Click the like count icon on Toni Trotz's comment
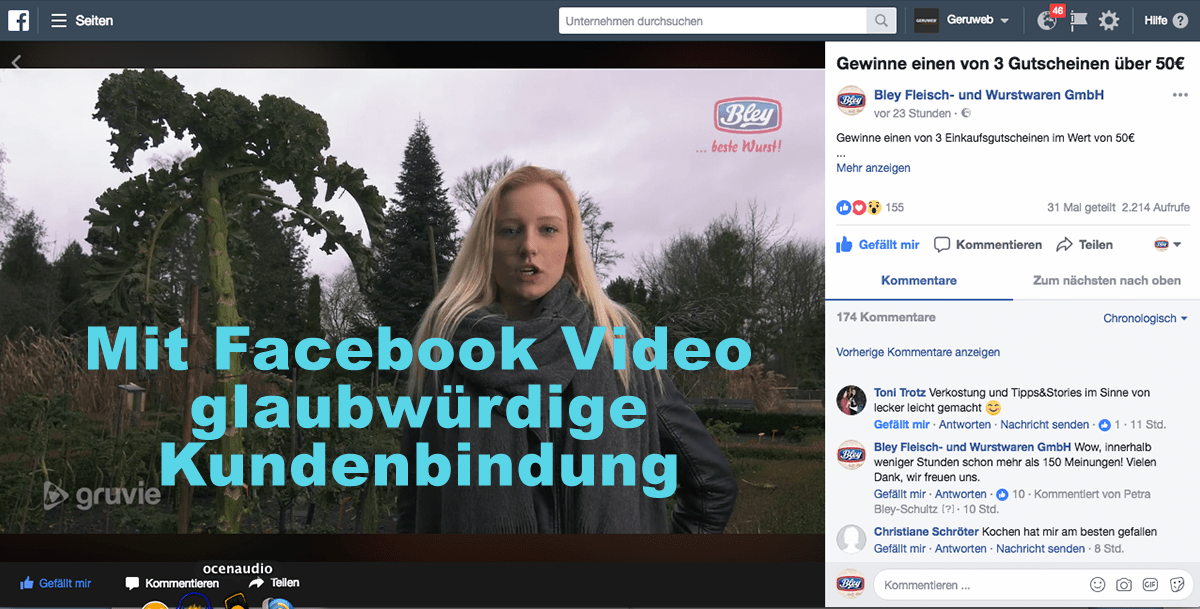 point(1105,425)
